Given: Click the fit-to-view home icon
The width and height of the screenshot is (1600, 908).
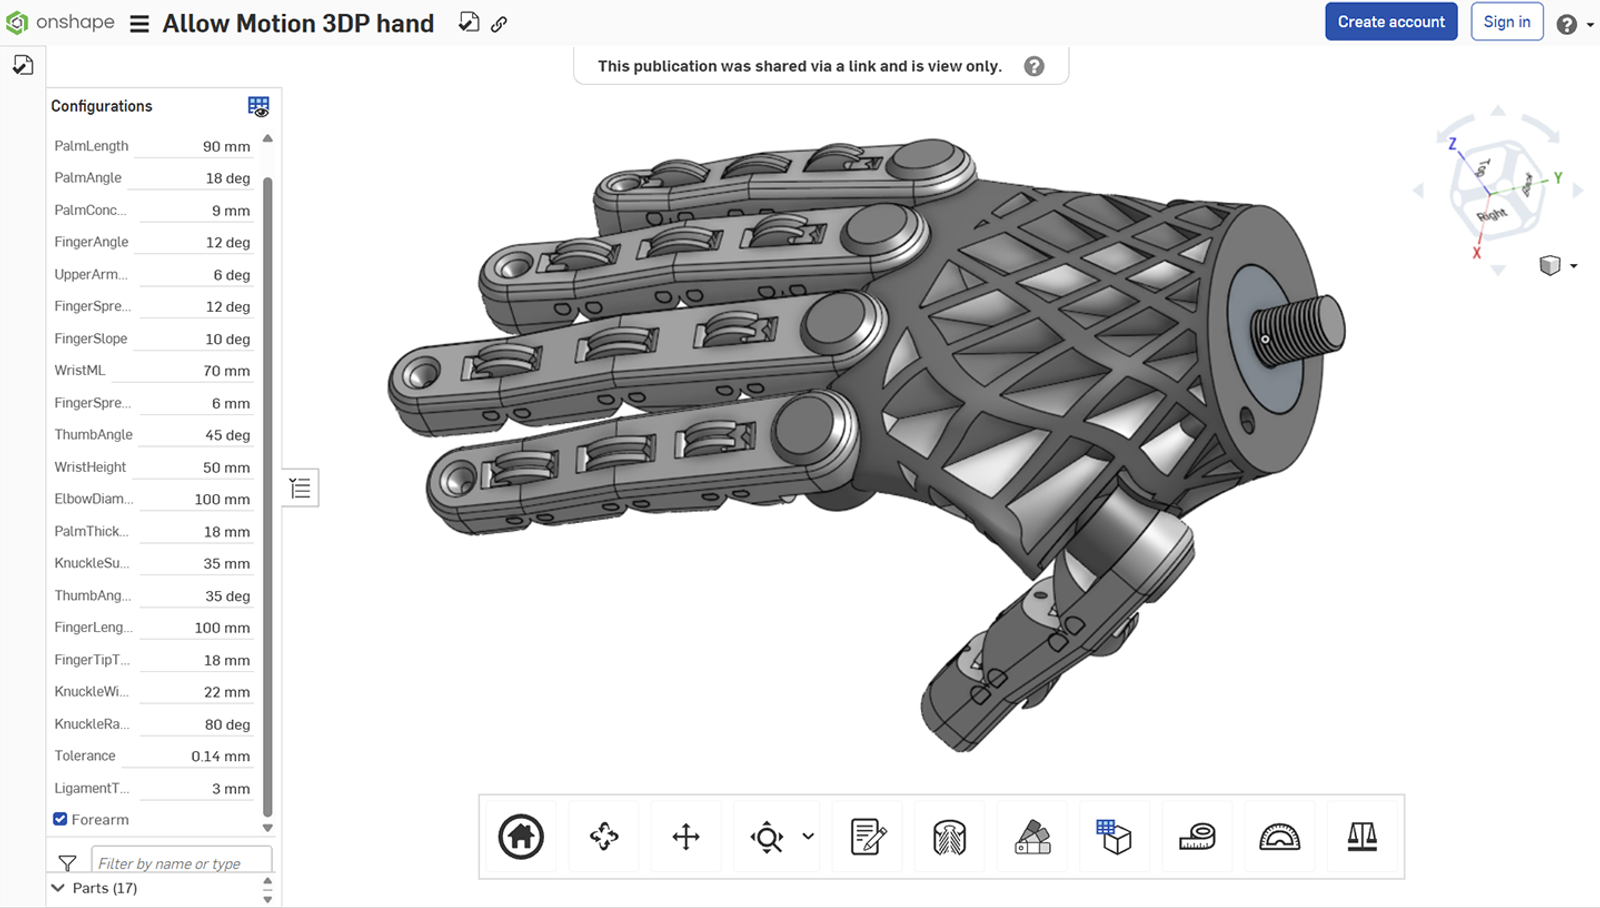Looking at the screenshot, I should (520, 837).
